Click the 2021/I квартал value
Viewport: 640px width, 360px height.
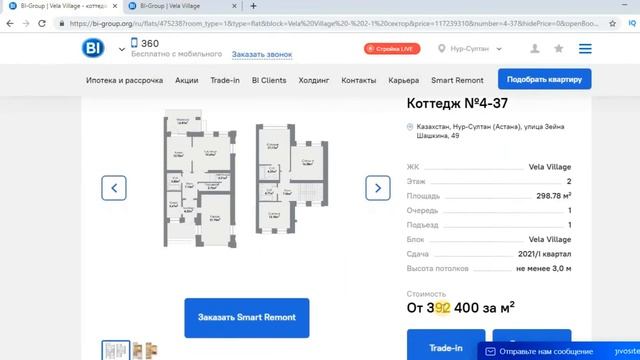click(544, 254)
